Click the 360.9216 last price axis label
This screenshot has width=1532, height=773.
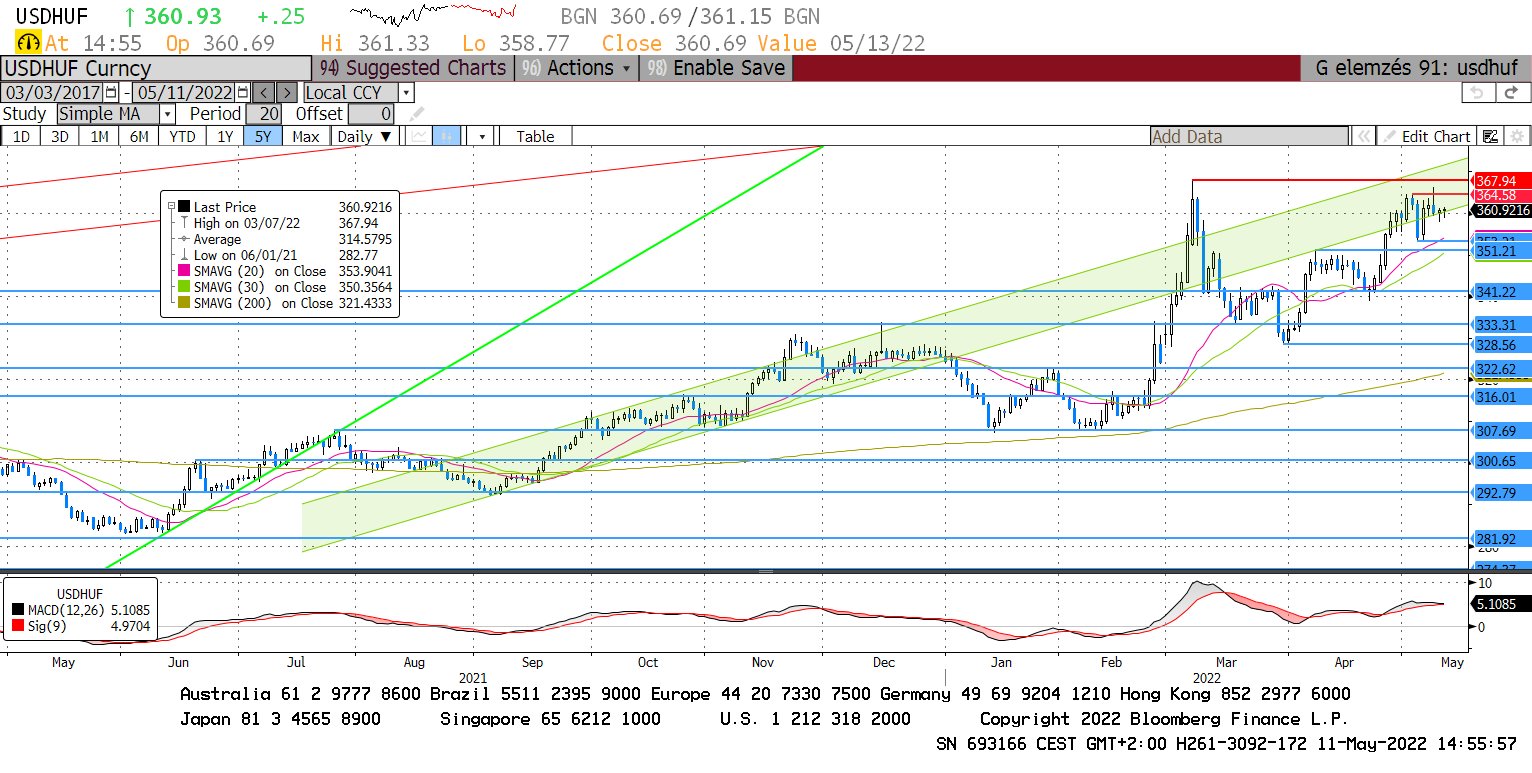(1502, 210)
